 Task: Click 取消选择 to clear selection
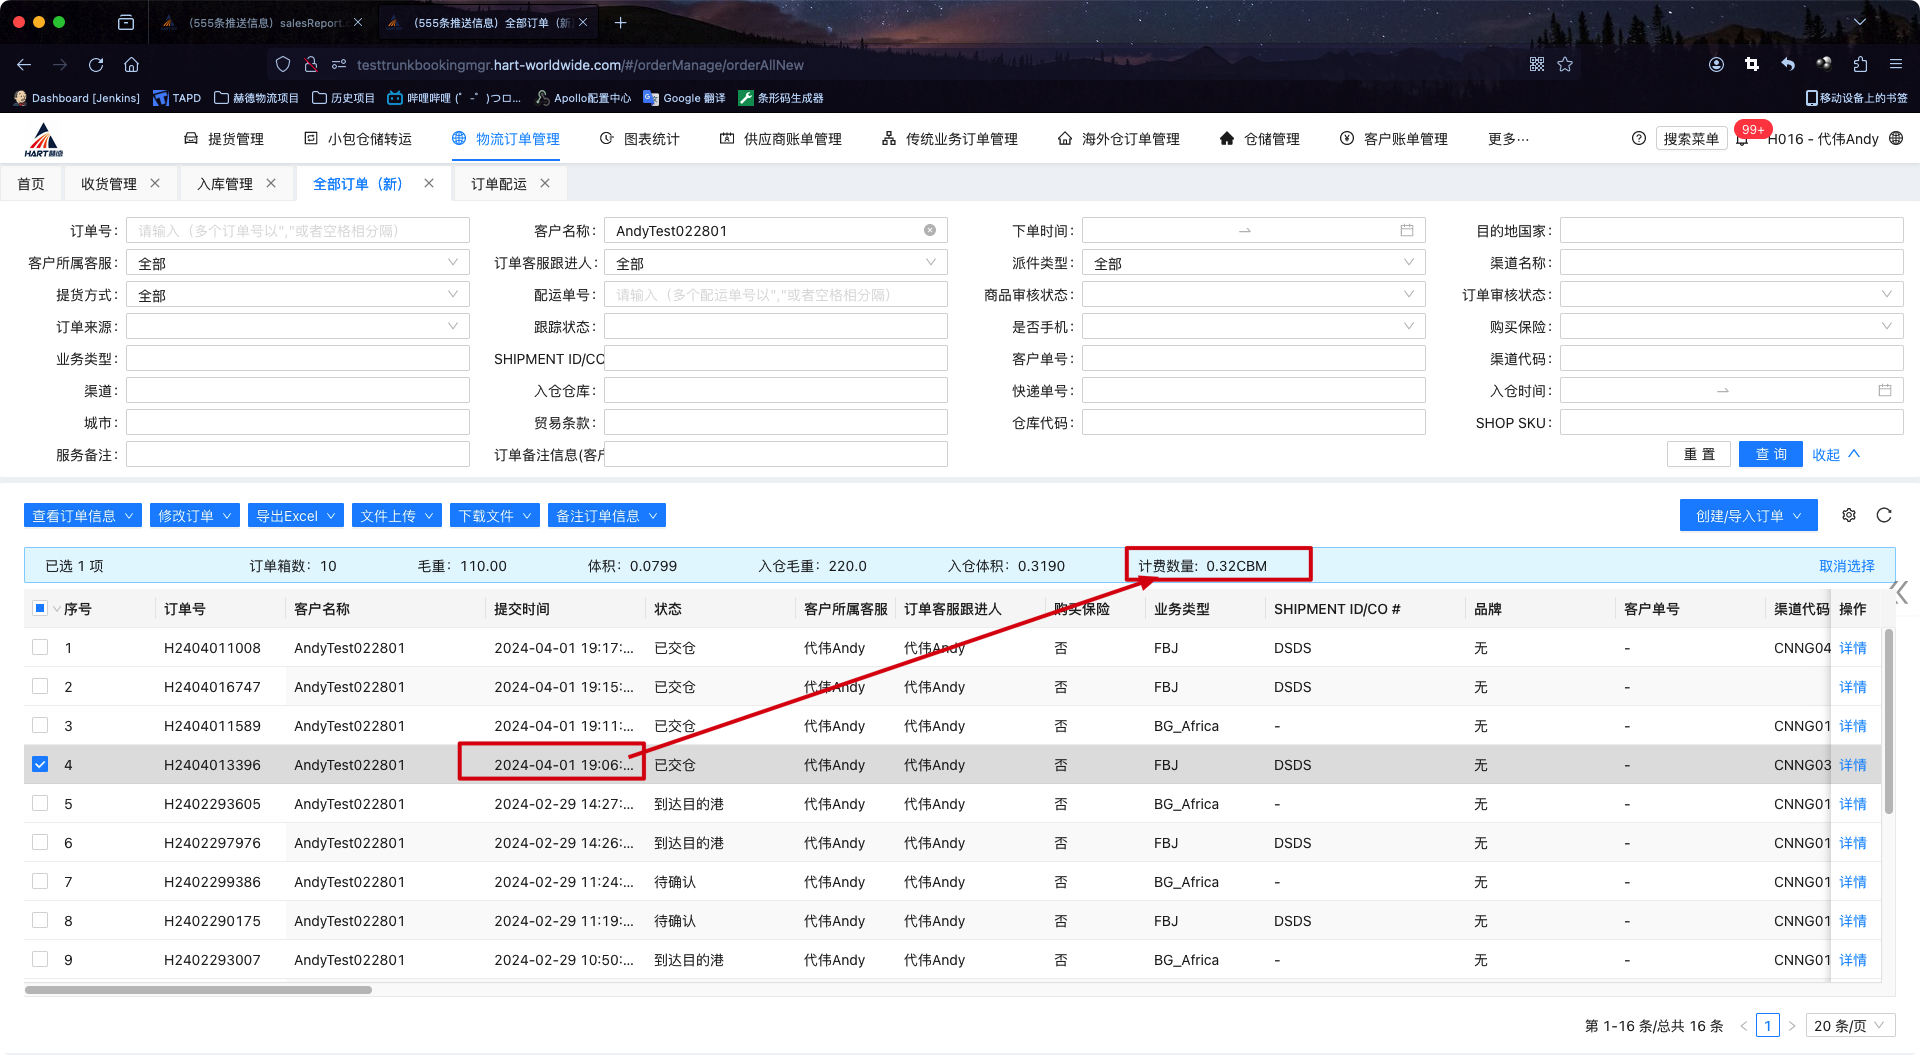point(1846,566)
